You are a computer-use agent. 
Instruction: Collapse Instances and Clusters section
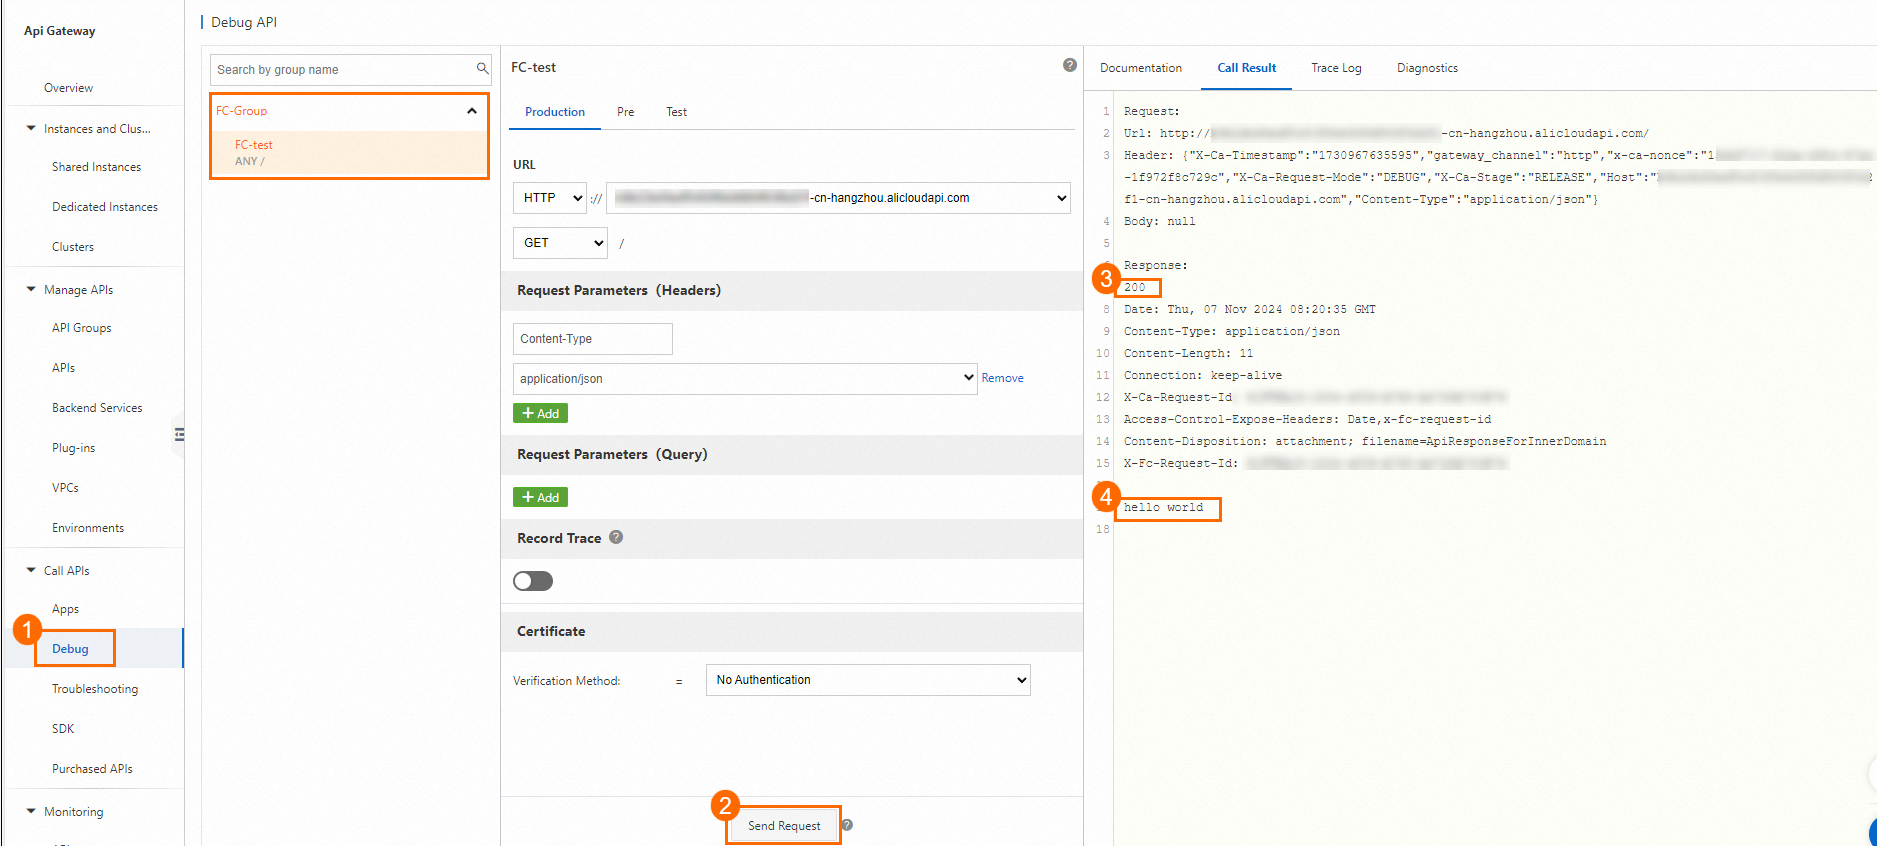31,128
